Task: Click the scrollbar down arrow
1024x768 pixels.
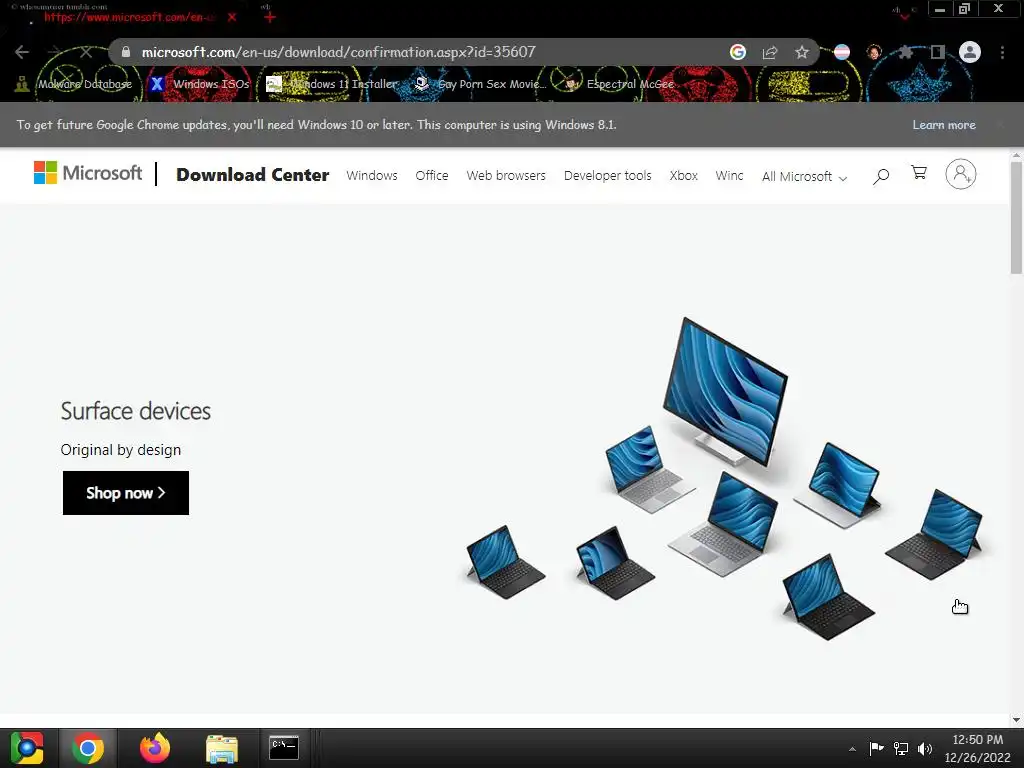Action: pyautogui.click(x=1016, y=720)
